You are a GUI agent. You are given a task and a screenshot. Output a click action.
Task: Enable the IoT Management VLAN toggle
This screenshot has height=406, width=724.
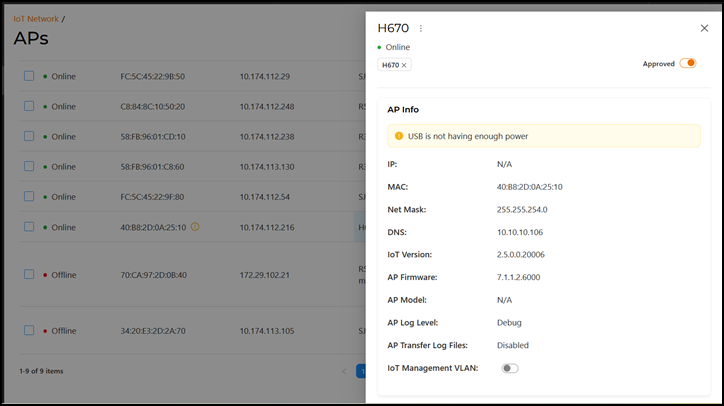(x=510, y=368)
